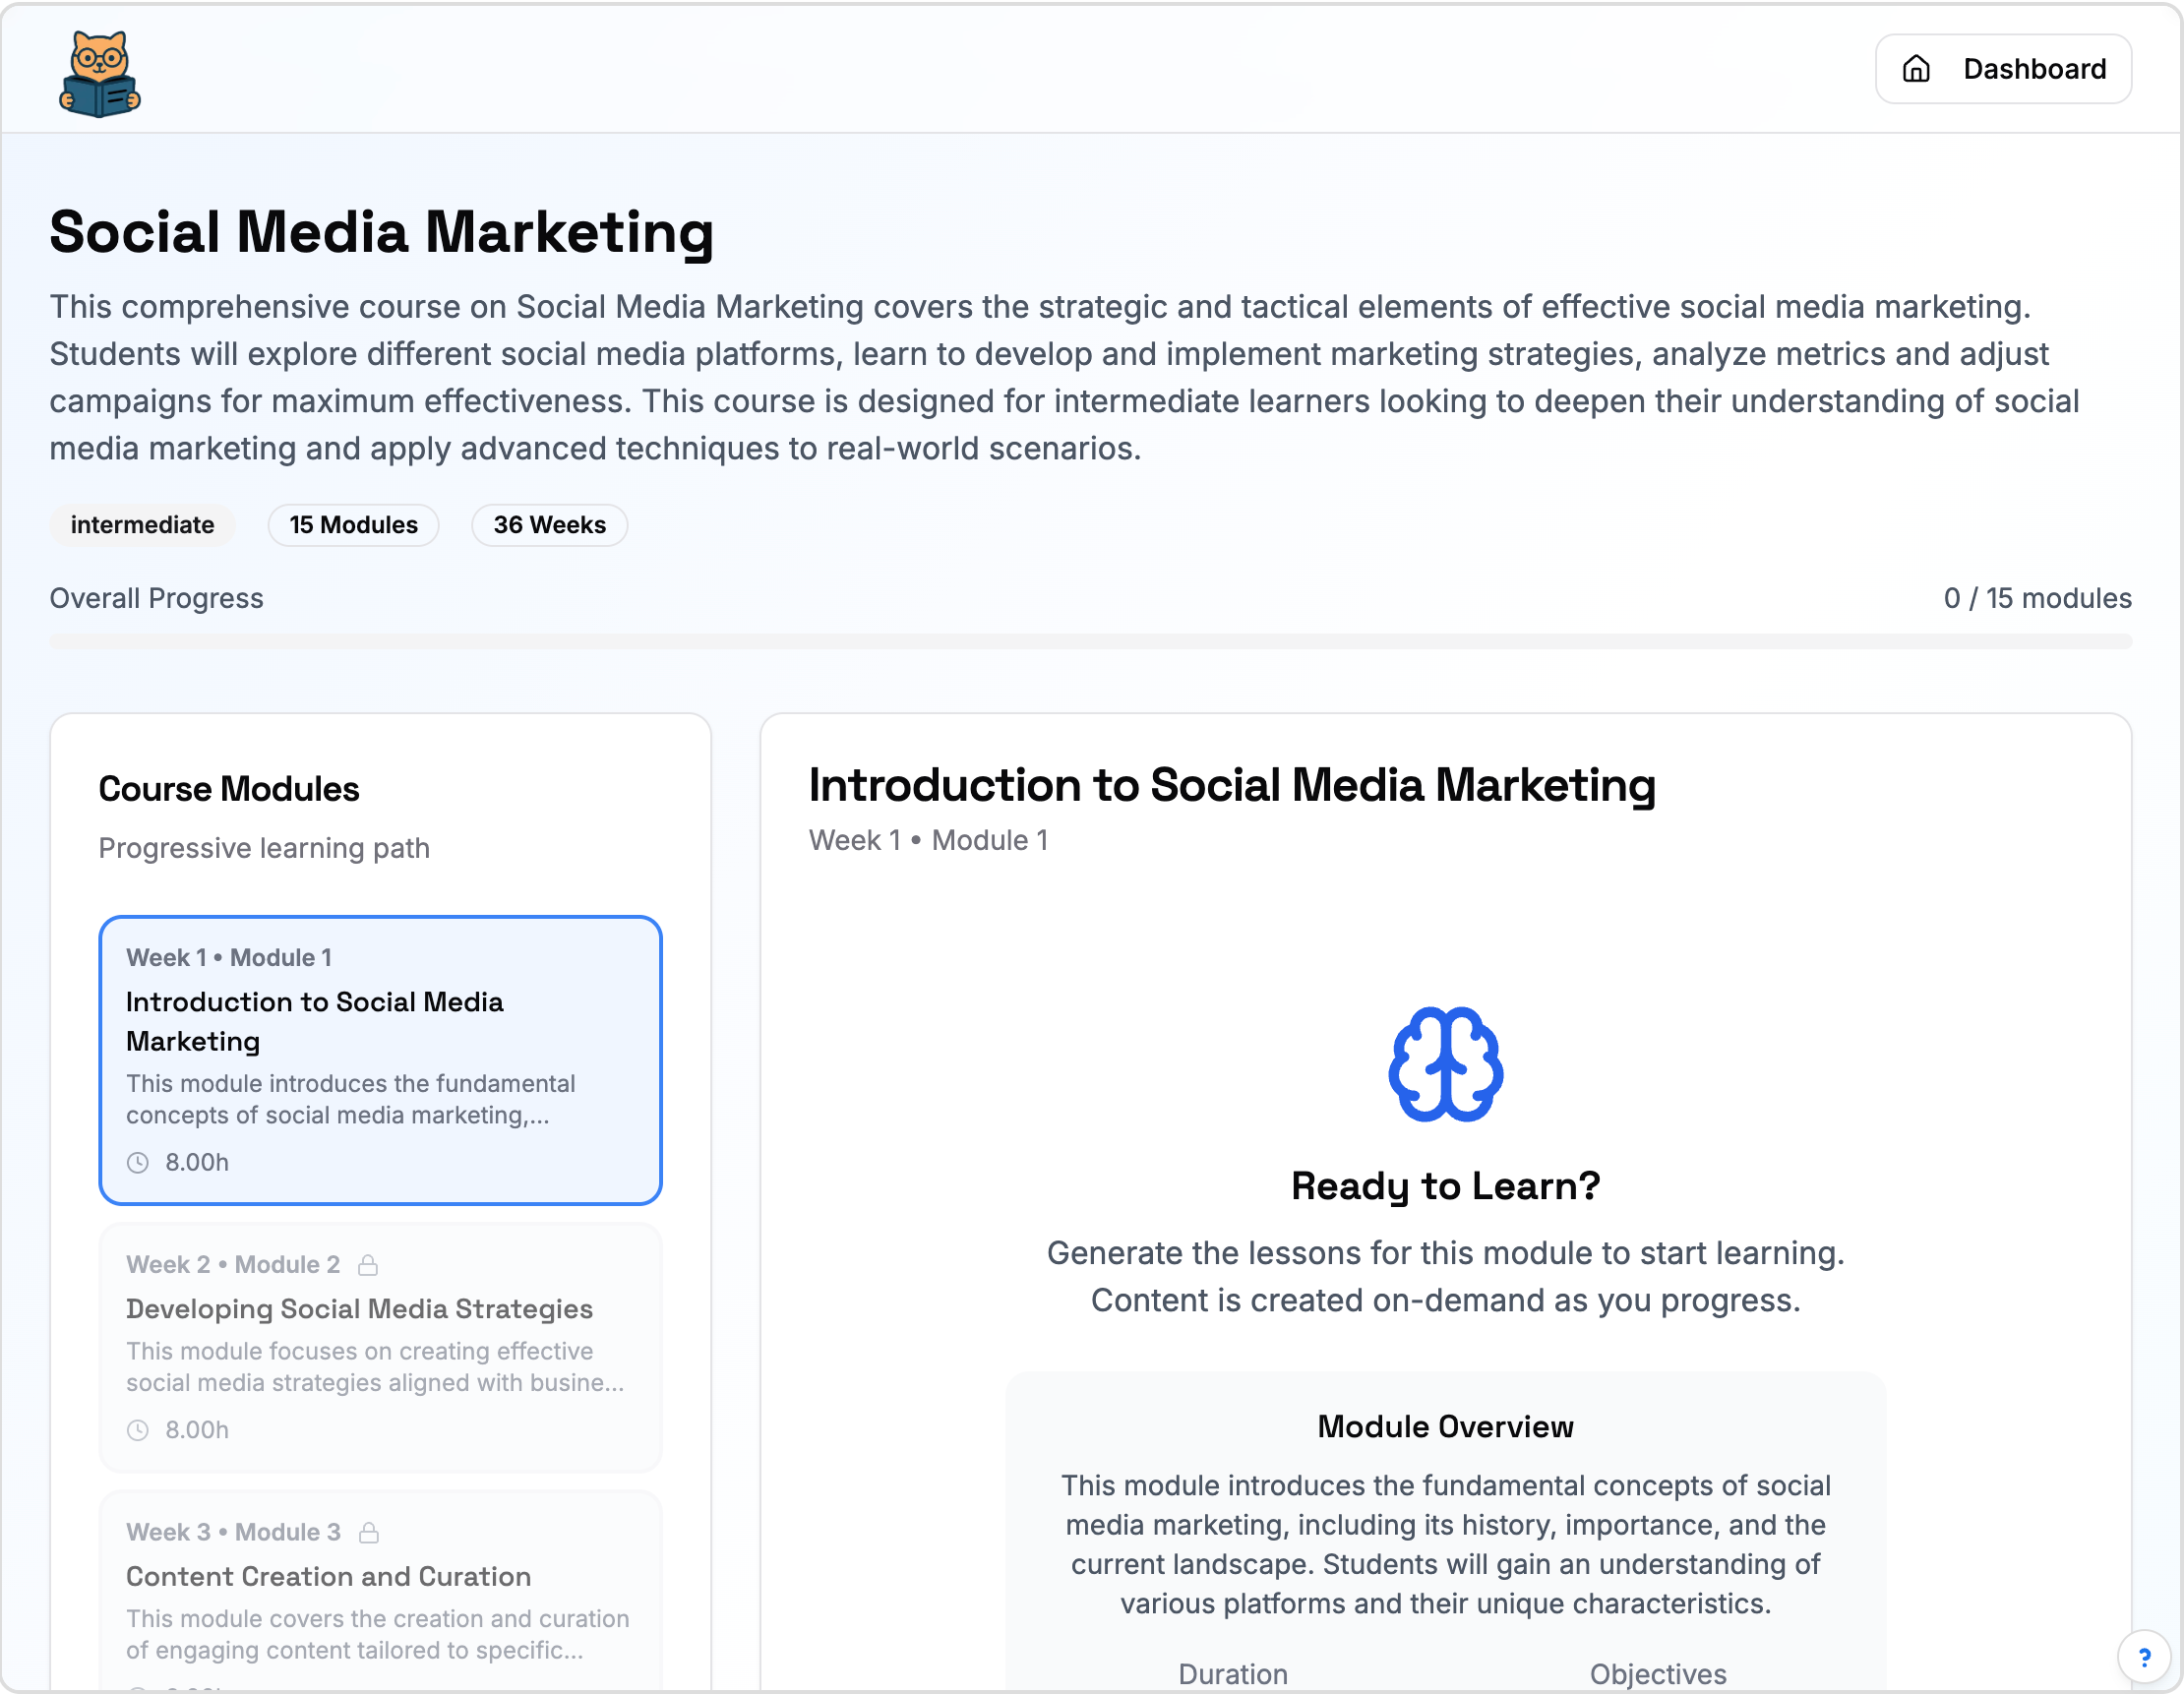2184x1694 pixels.
Task: Click the 0 / 15 modules counter
Action: point(2037,598)
